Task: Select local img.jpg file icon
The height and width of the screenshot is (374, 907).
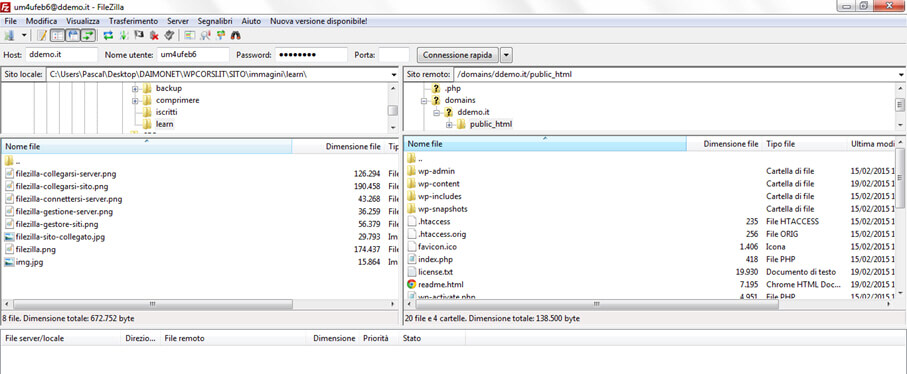Action: pos(9,262)
